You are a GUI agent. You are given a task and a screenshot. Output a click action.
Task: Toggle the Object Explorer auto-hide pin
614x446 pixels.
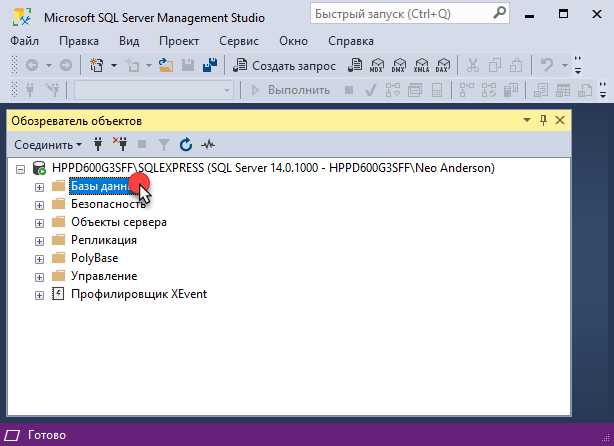pos(544,120)
